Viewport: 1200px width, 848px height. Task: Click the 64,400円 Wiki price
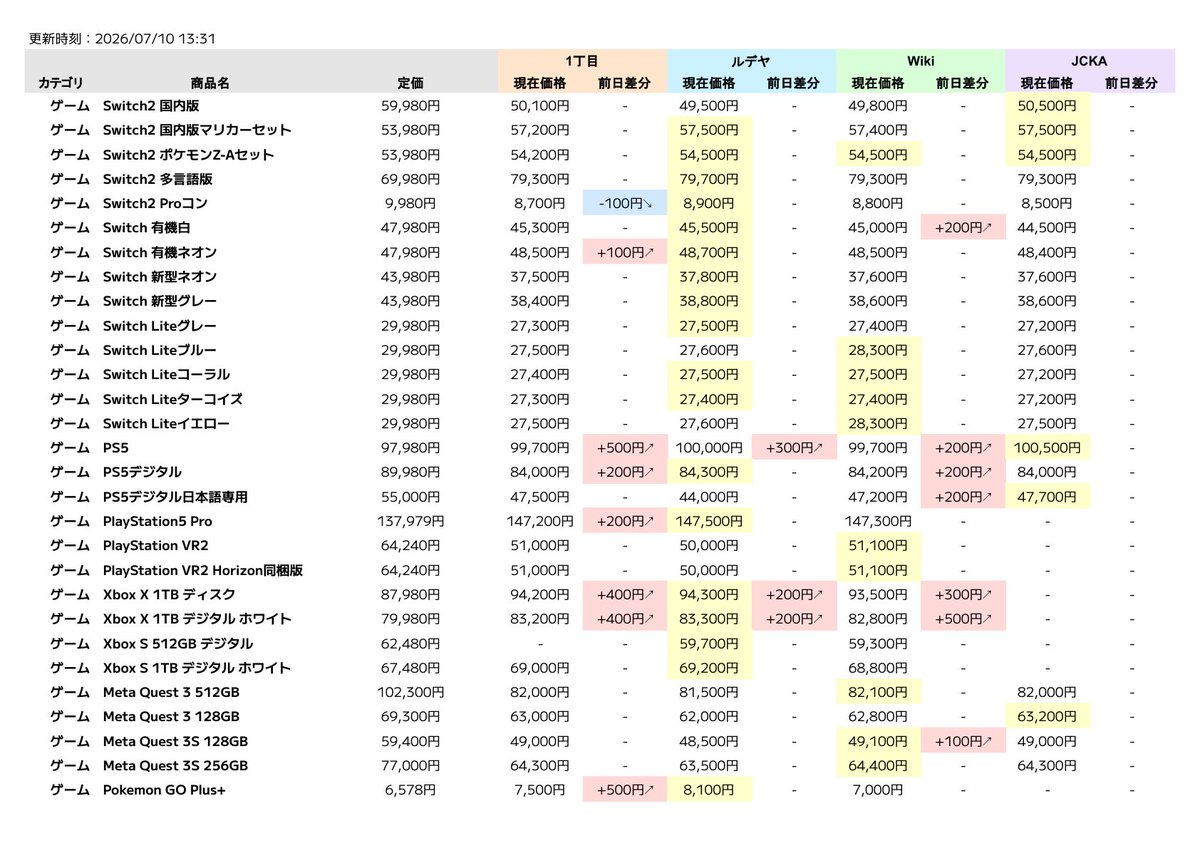pyautogui.click(x=878, y=766)
